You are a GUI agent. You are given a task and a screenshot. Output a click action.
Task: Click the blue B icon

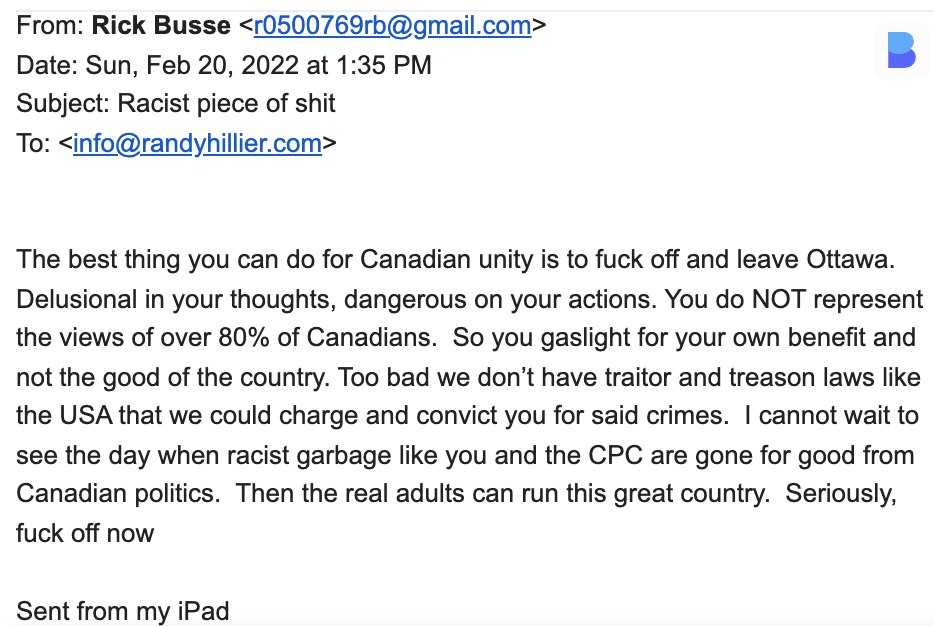pyautogui.click(x=901, y=50)
